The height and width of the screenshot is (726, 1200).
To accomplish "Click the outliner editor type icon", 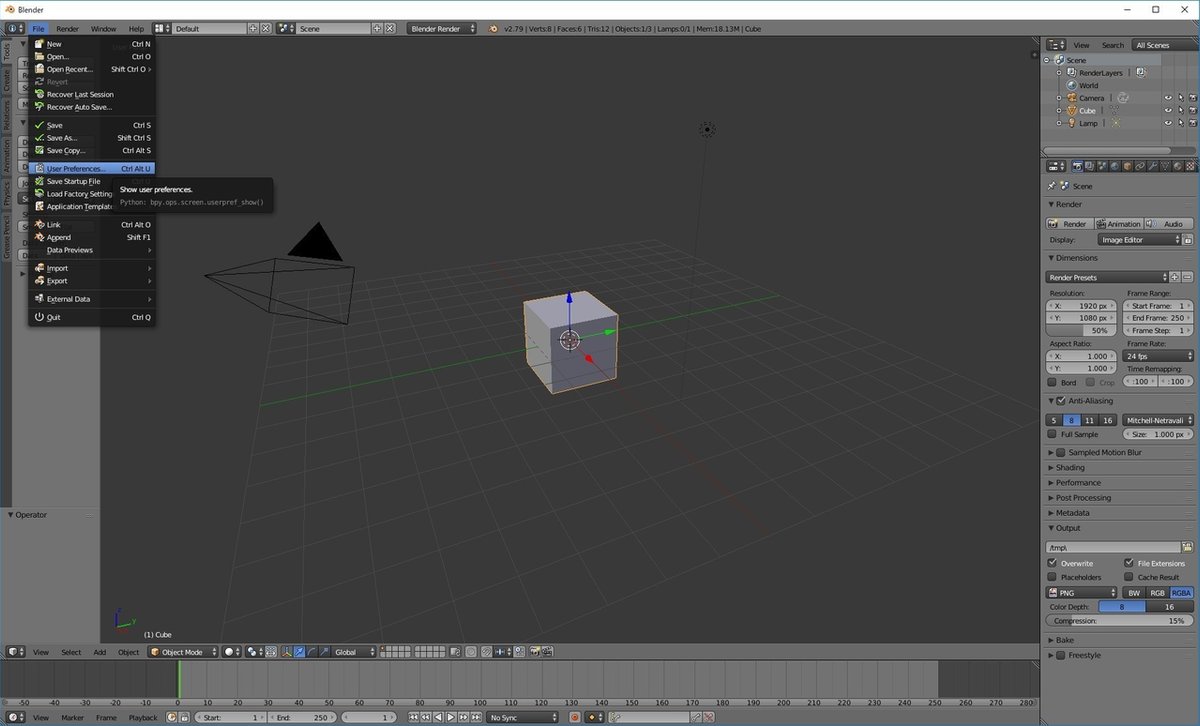I will tap(1055, 45).
